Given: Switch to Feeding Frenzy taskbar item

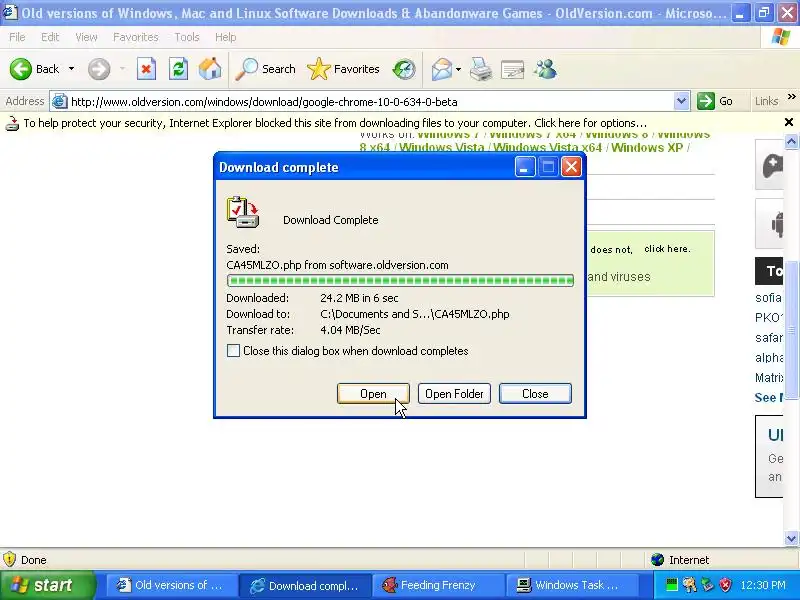Looking at the screenshot, I should [x=438, y=585].
